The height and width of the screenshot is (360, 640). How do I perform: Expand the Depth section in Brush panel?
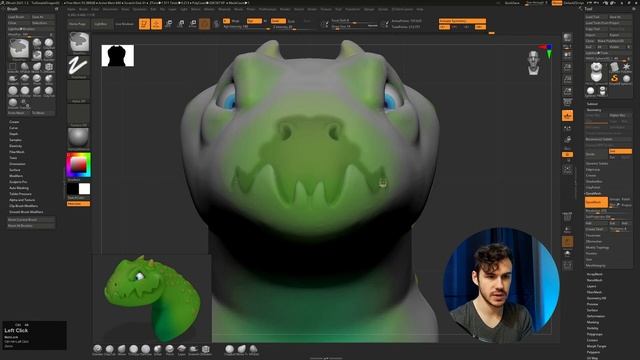coord(14,134)
